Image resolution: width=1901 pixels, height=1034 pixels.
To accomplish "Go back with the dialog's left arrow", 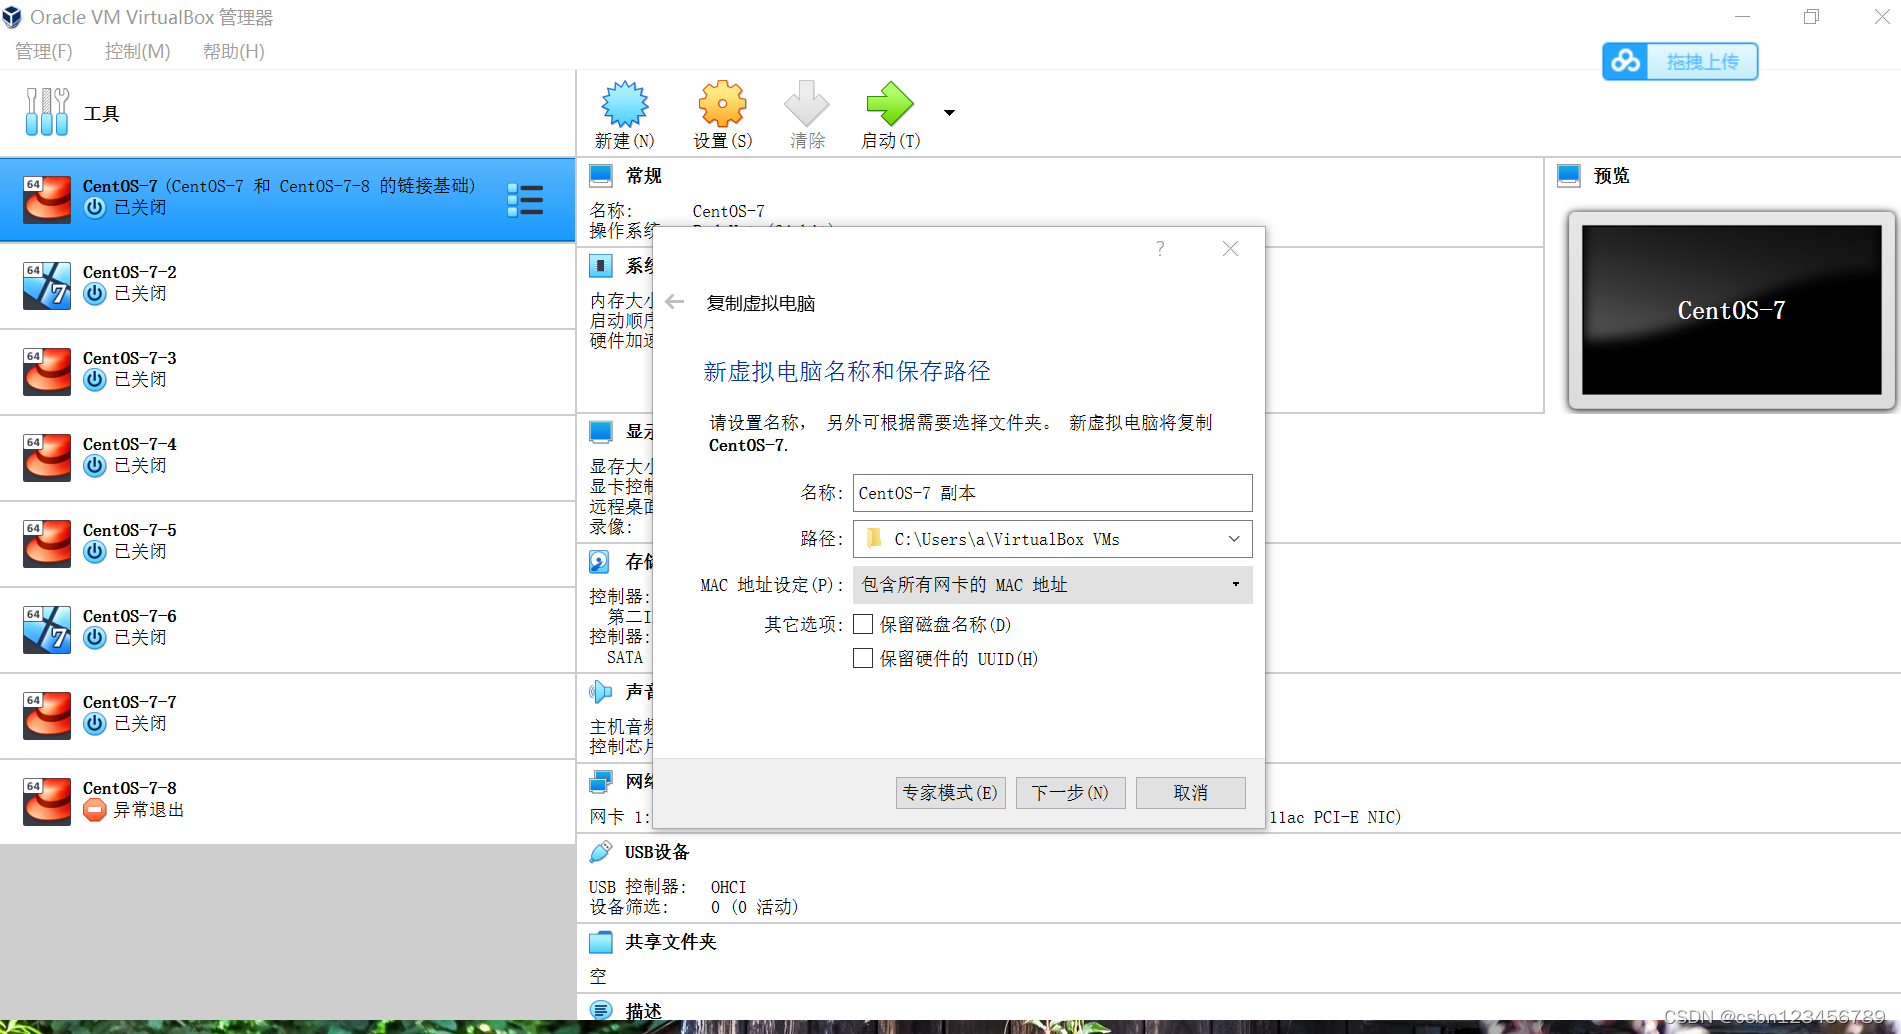I will click(x=675, y=302).
